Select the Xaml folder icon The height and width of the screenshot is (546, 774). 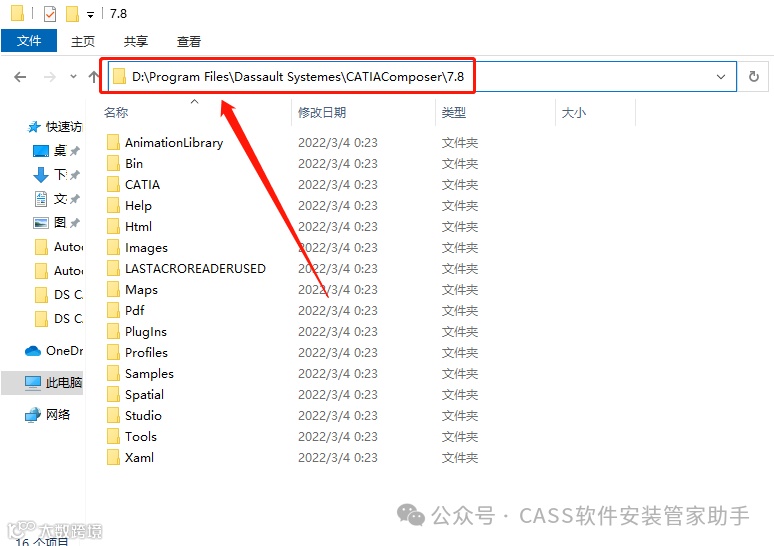pyautogui.click(x=113, y=457)
